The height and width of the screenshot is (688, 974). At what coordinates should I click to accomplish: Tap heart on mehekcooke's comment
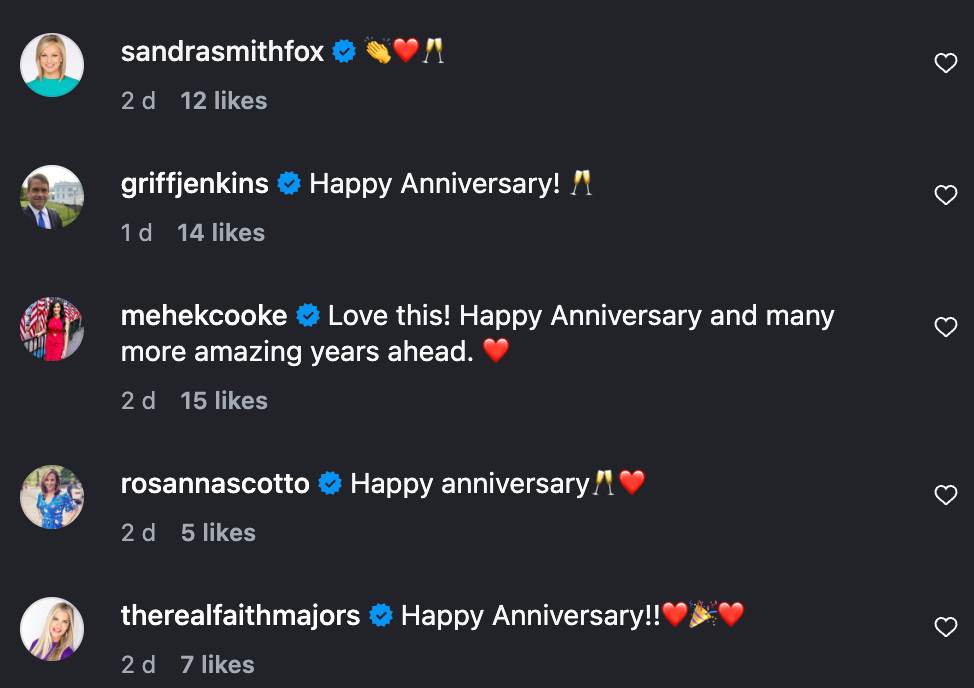click(945, 327)
